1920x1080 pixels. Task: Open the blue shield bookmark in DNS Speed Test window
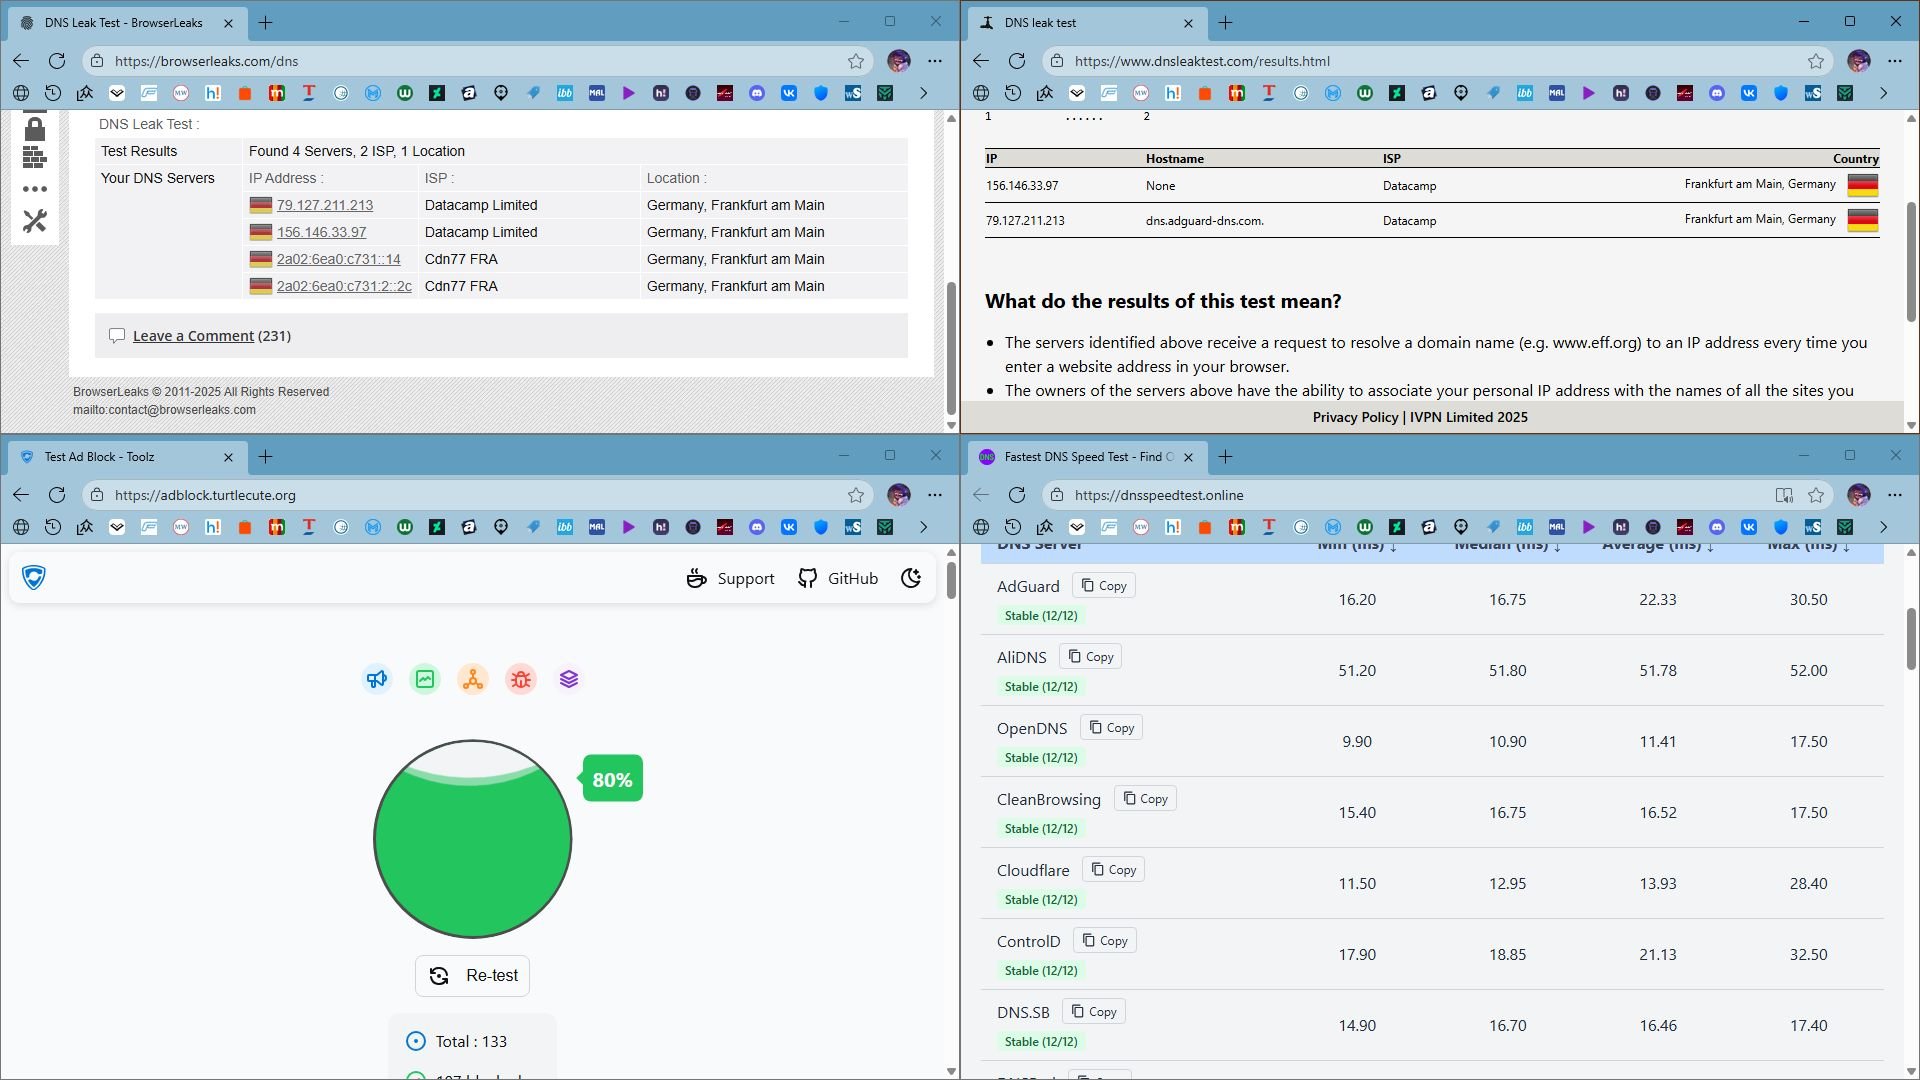pyautogui.click(x=1781, y=527)
